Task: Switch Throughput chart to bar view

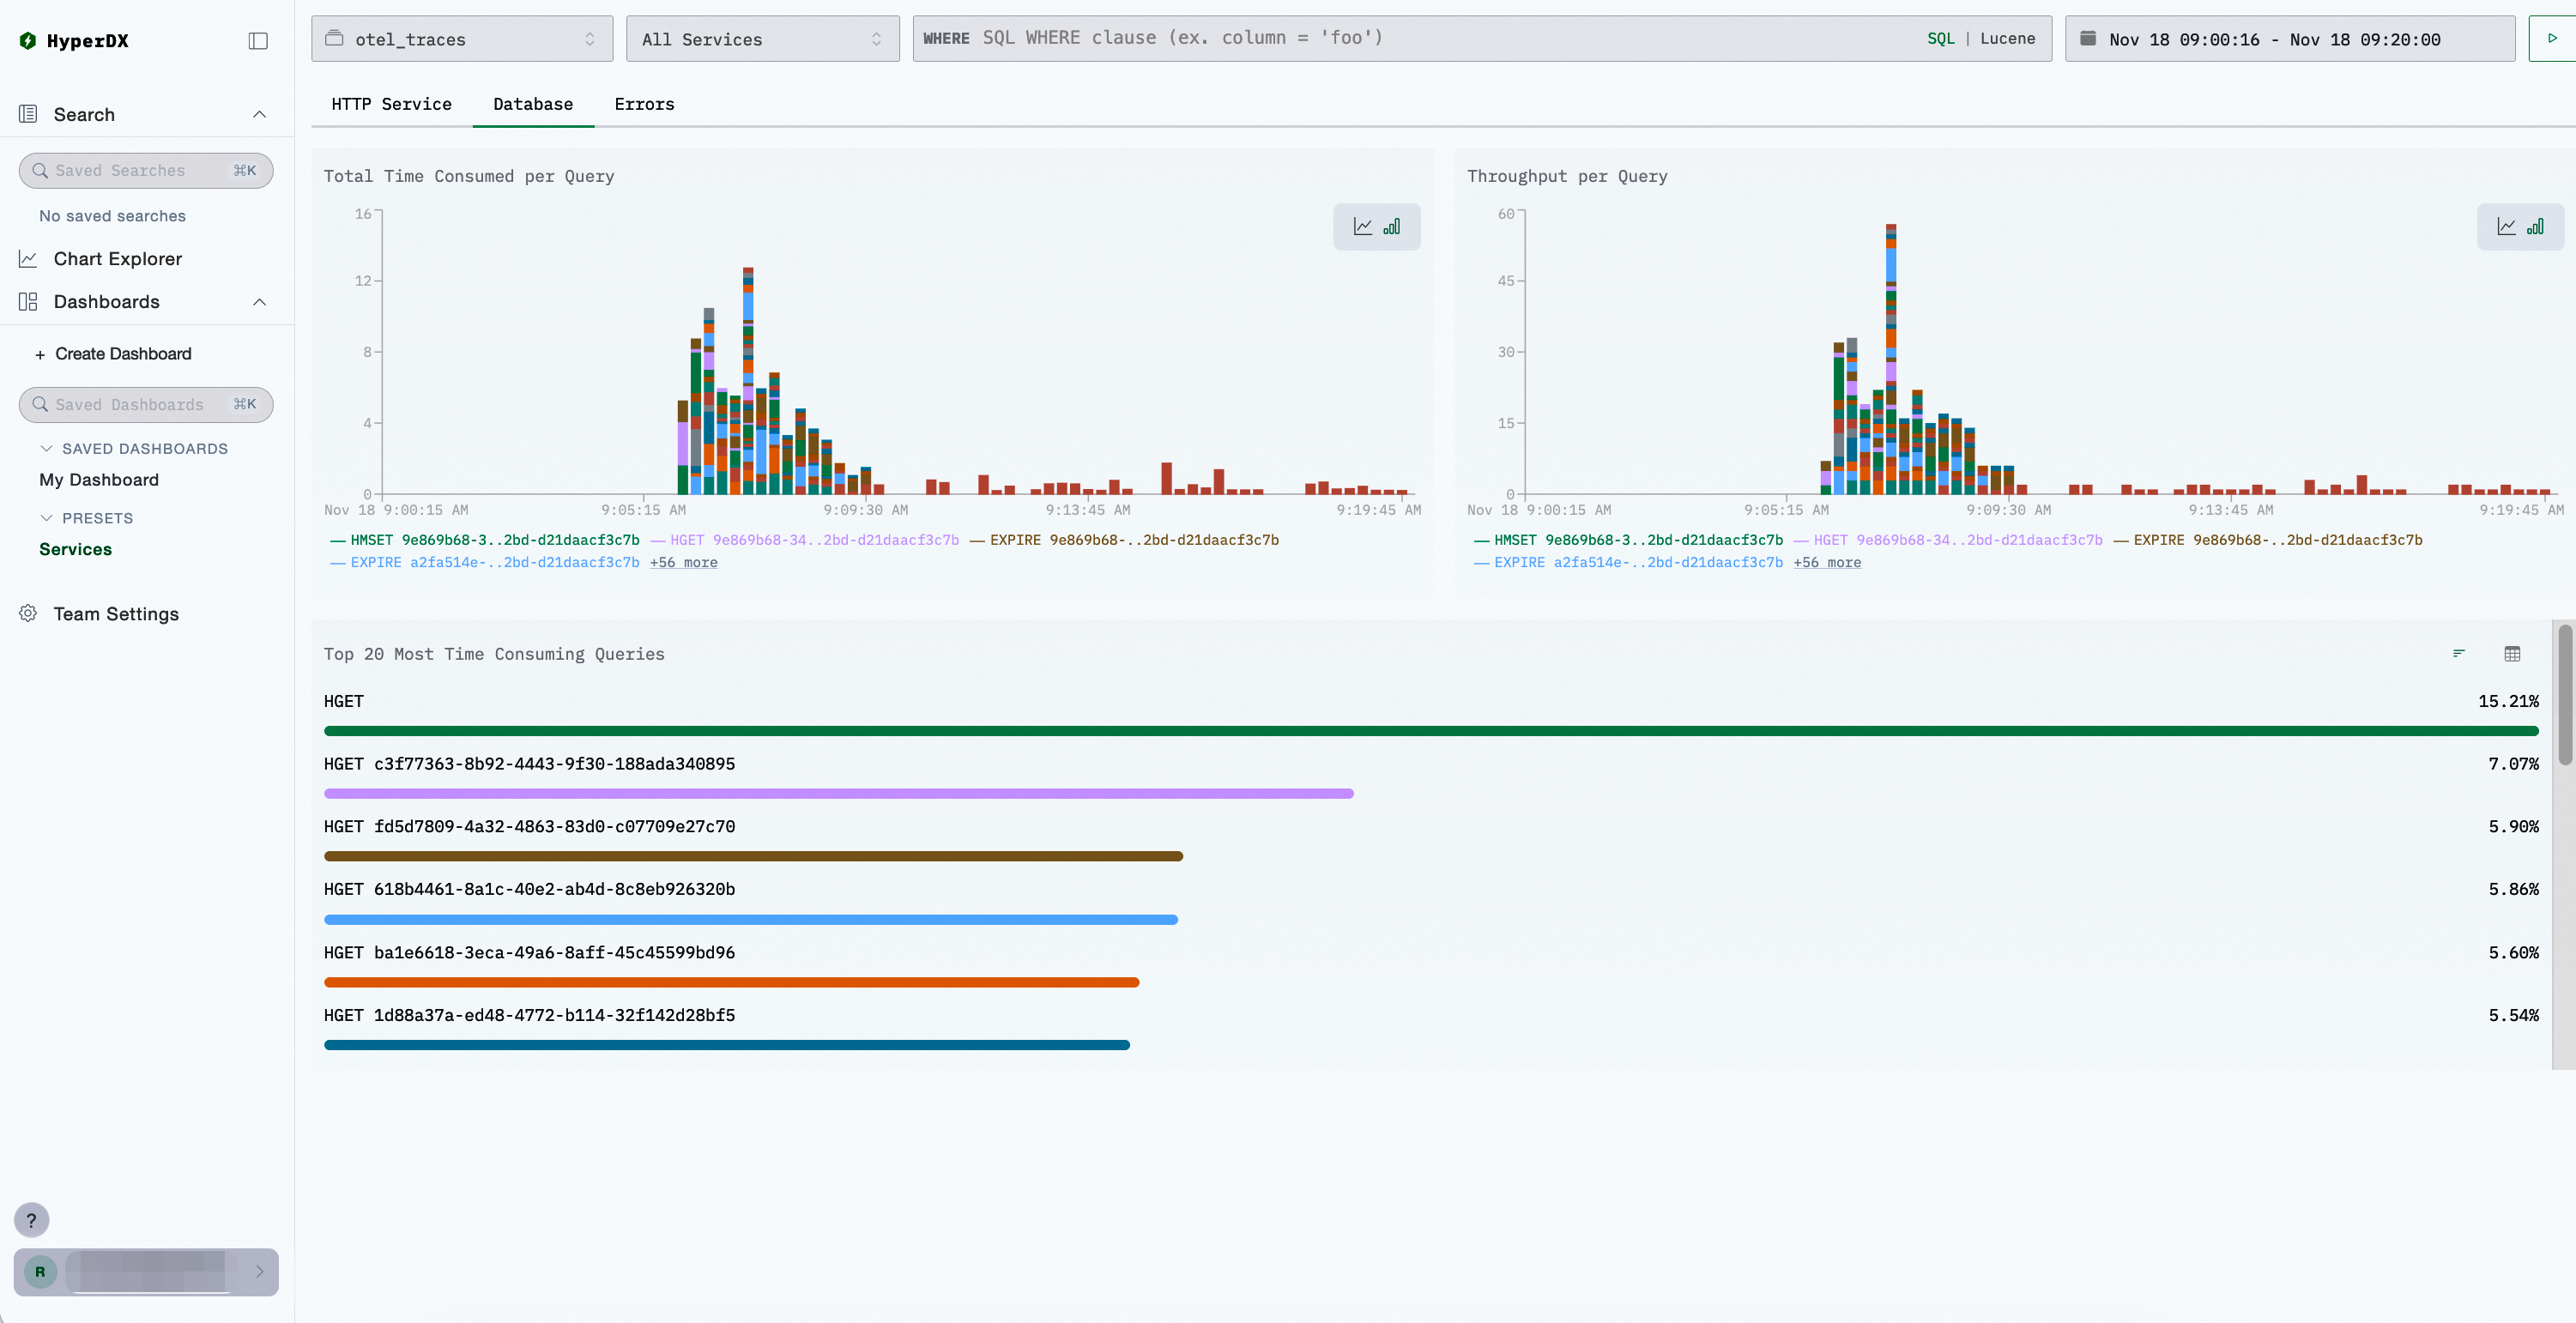Action: (2535, 227)
